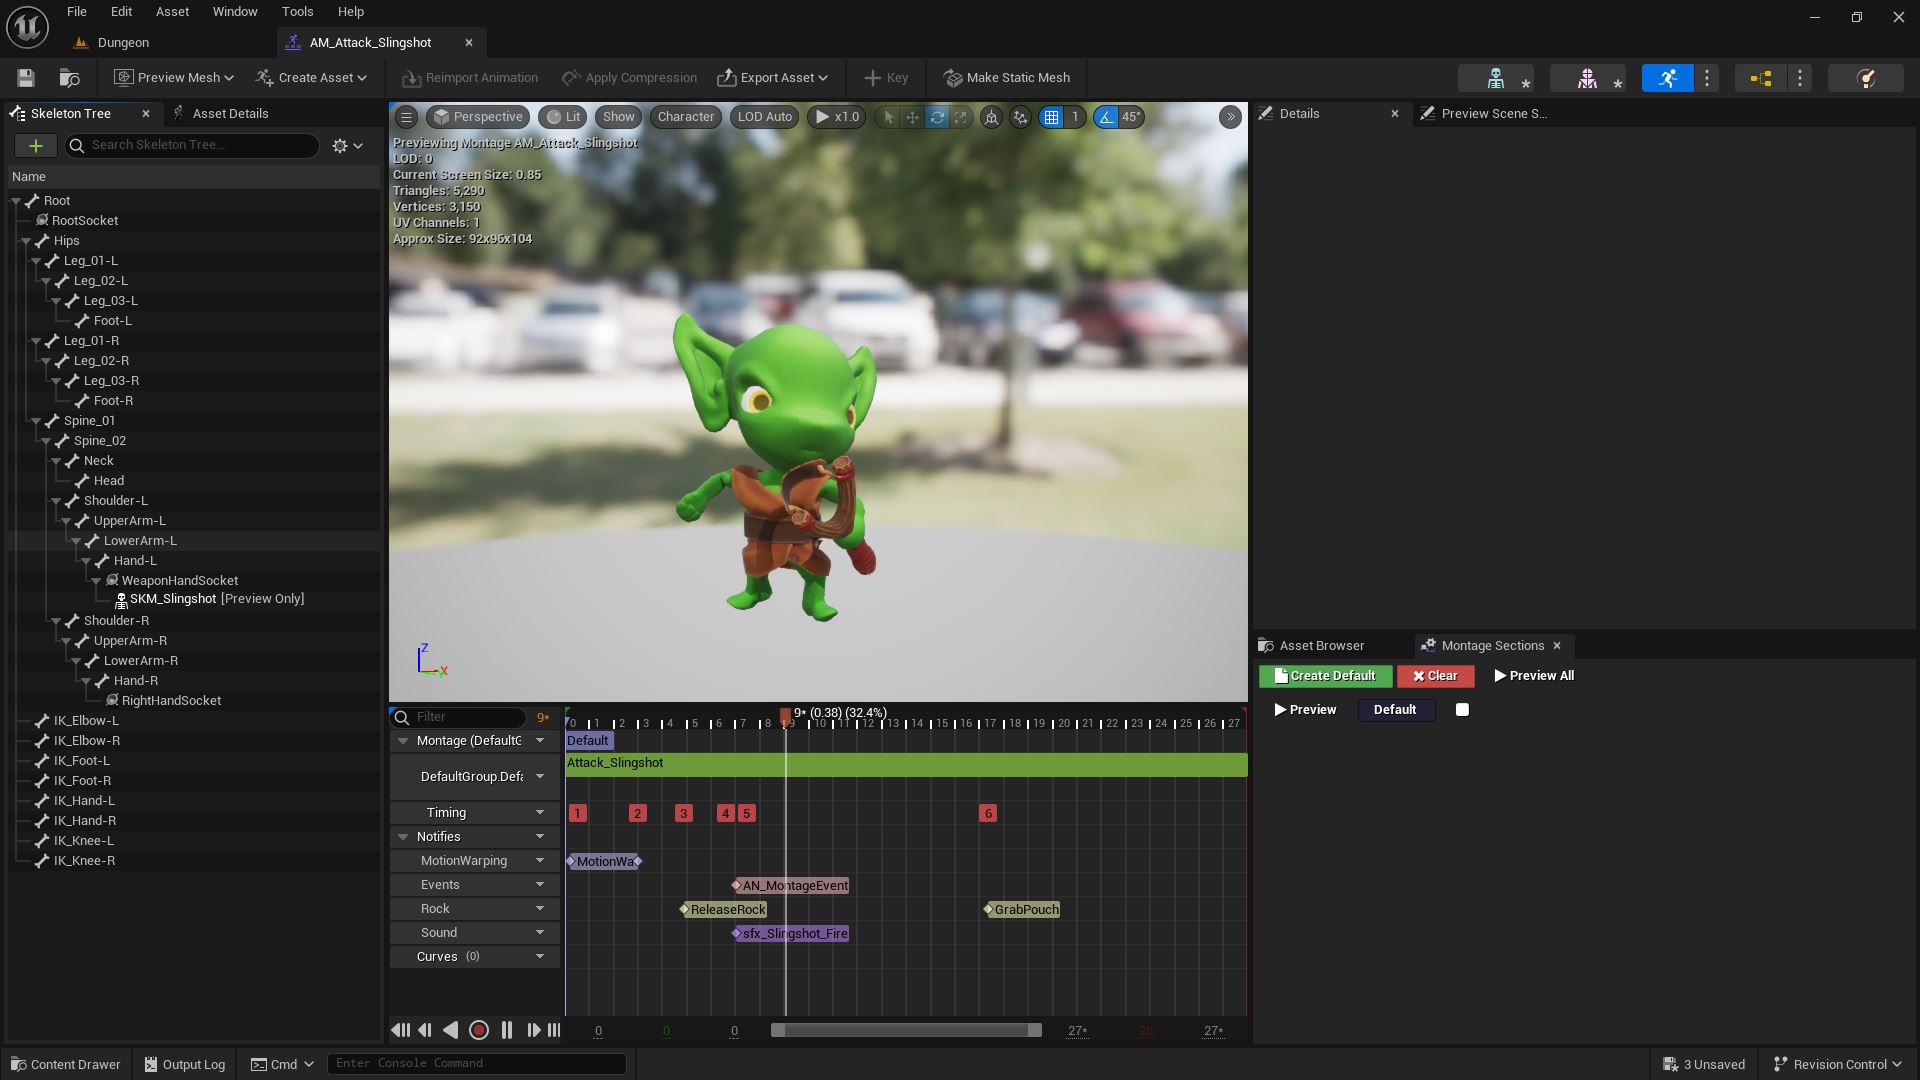Save the current asset with floppy icon
The height and width of the screenshot is (1080, 1920).
(26, 78)
